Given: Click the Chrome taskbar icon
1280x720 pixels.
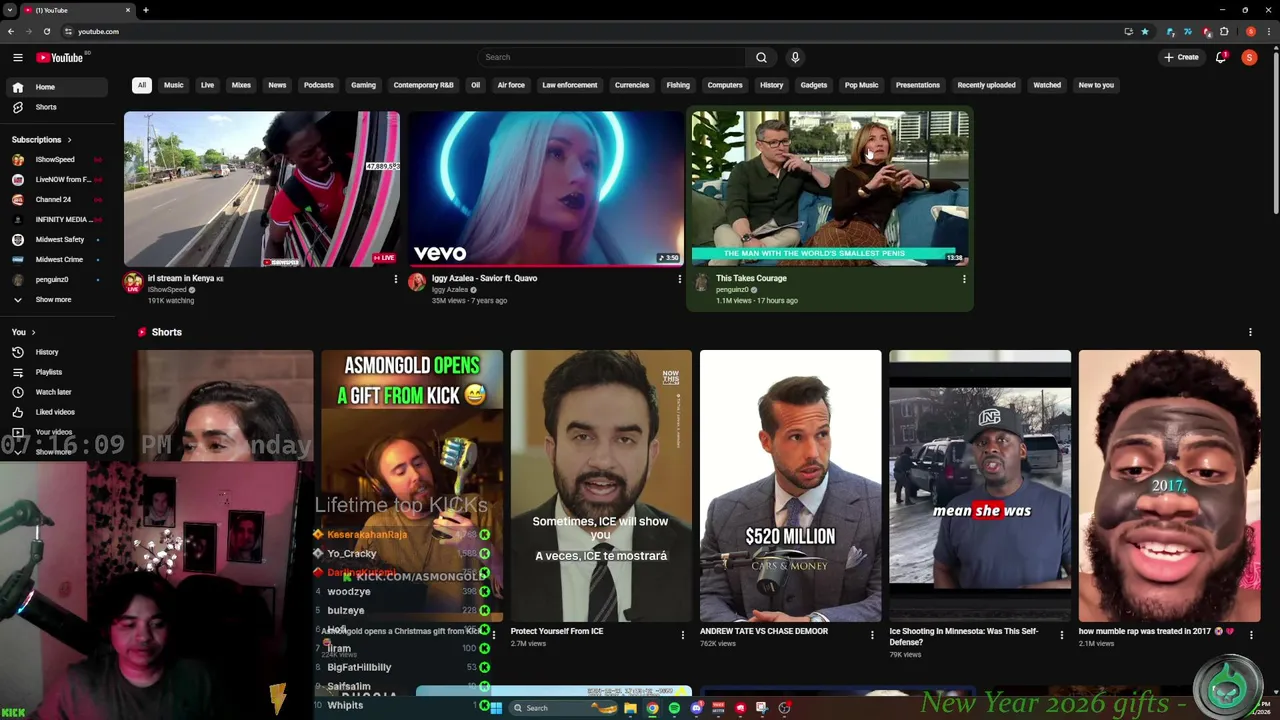Looking at the screenshot, I should pos(652,708).
